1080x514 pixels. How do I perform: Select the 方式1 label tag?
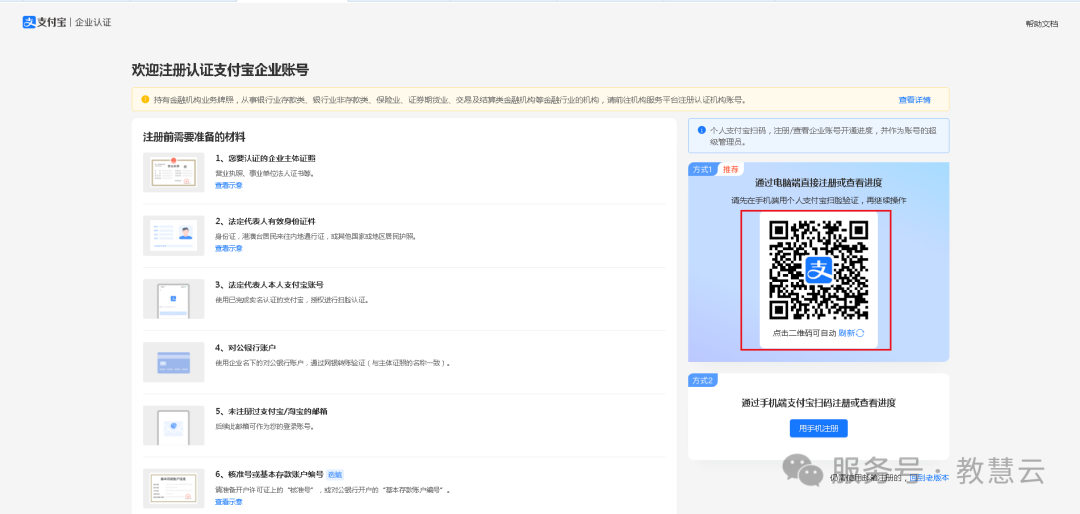point(703,169)
